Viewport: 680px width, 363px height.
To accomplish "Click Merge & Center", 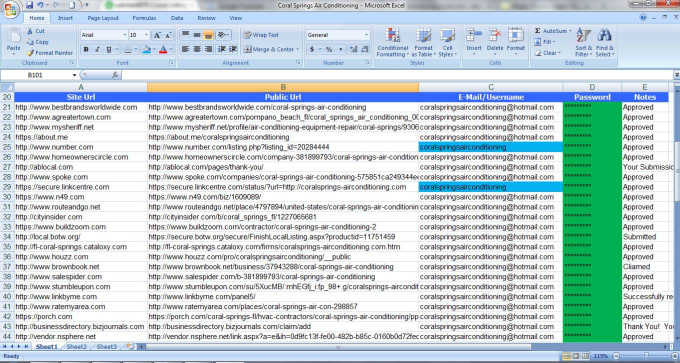I will coord(268,49).
